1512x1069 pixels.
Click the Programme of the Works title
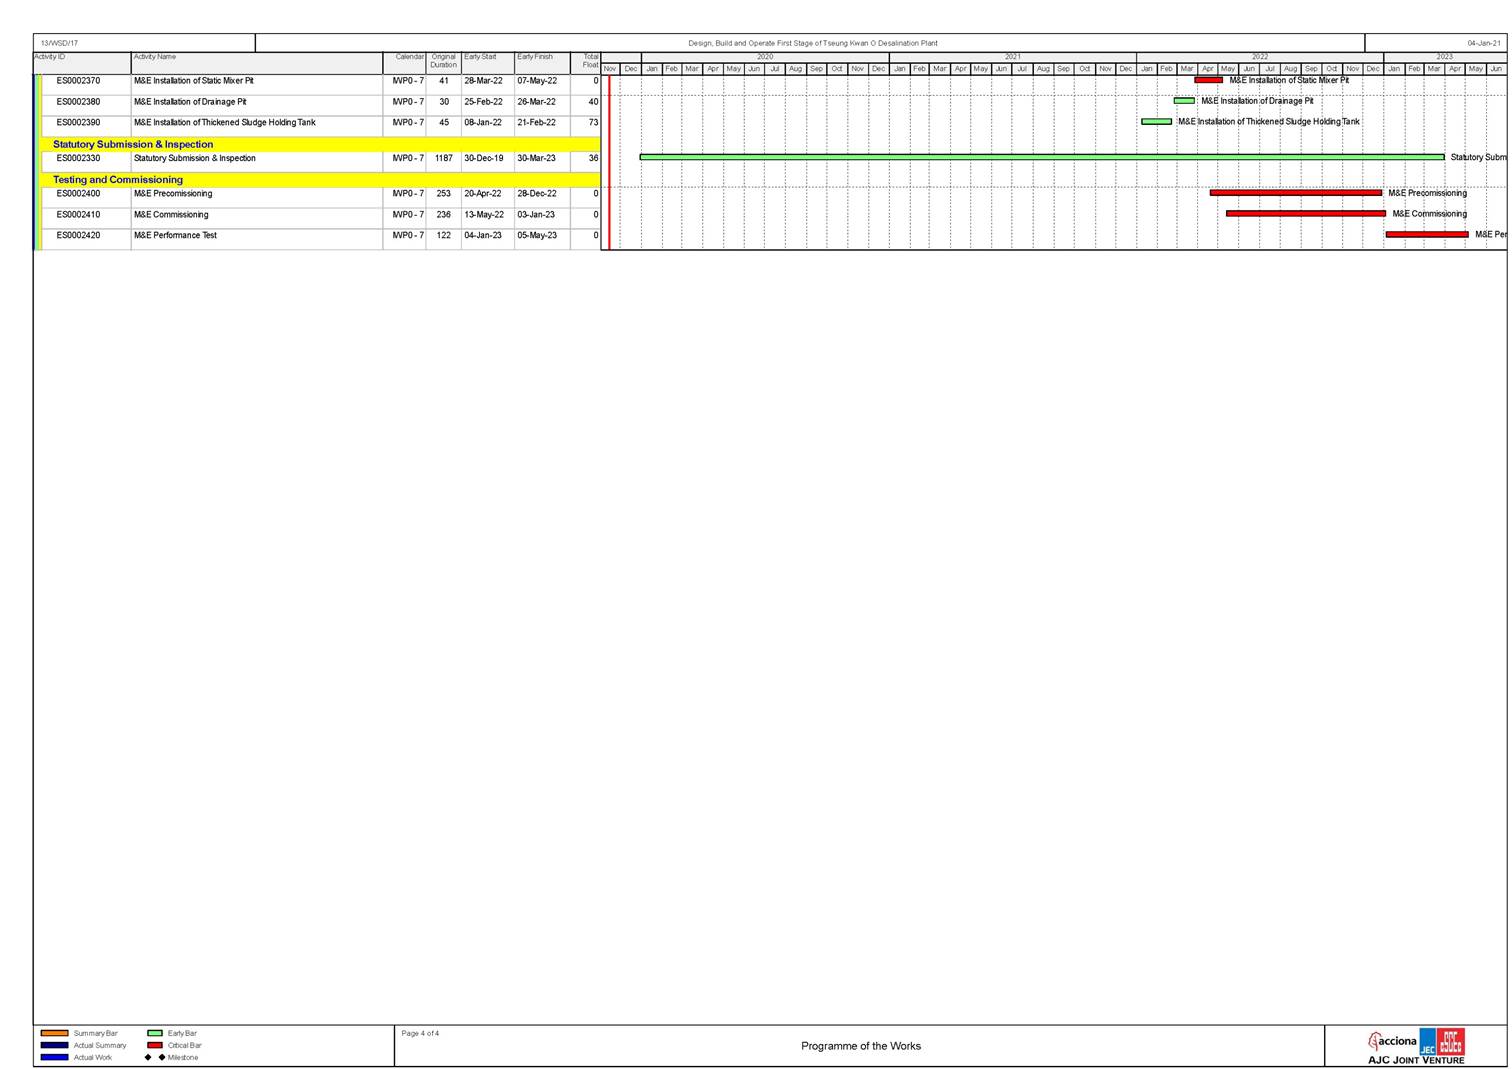pyautogui.click(x=860, y=1046)
